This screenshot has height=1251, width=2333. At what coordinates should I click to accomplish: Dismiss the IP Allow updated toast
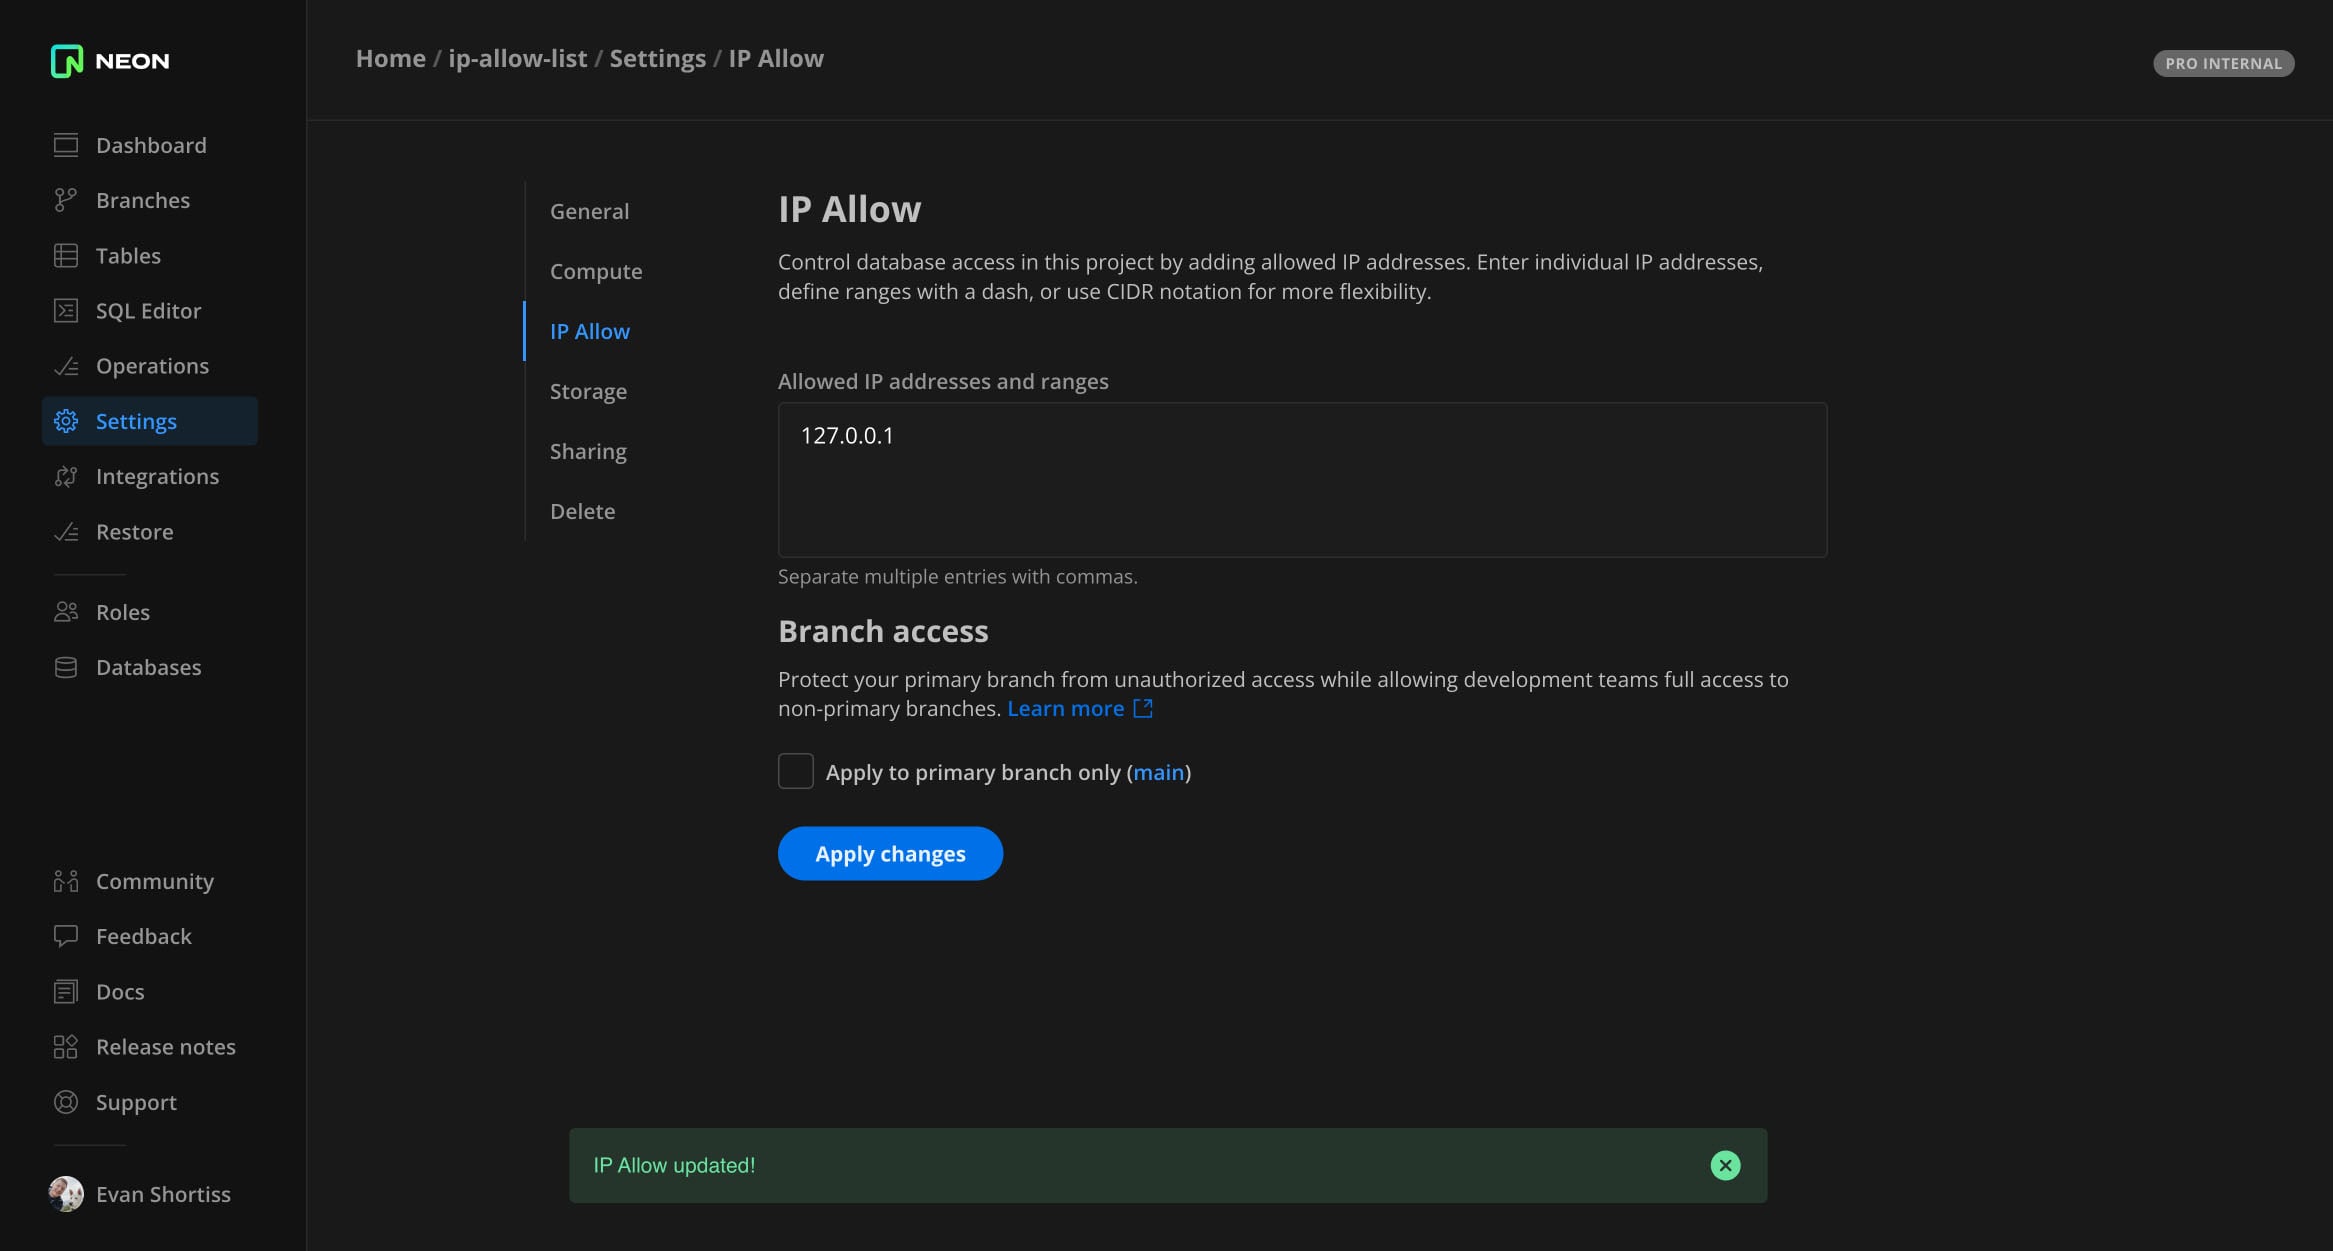(1724, 1165)
